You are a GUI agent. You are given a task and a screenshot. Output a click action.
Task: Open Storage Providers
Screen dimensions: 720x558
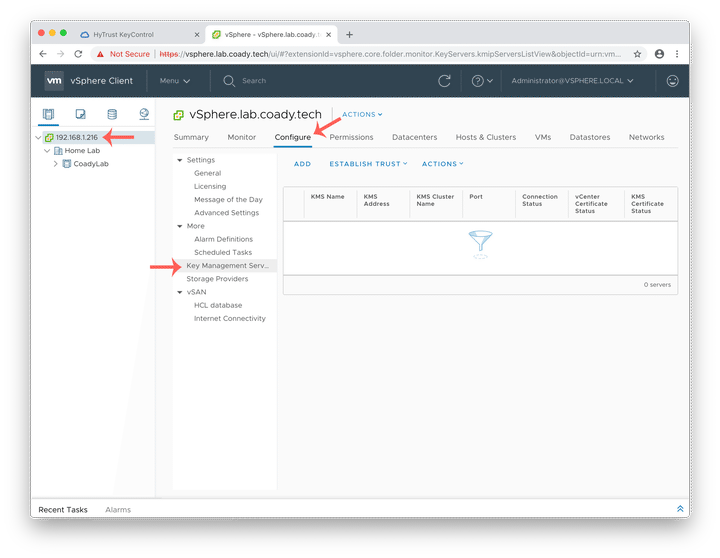tap(217, 279)
